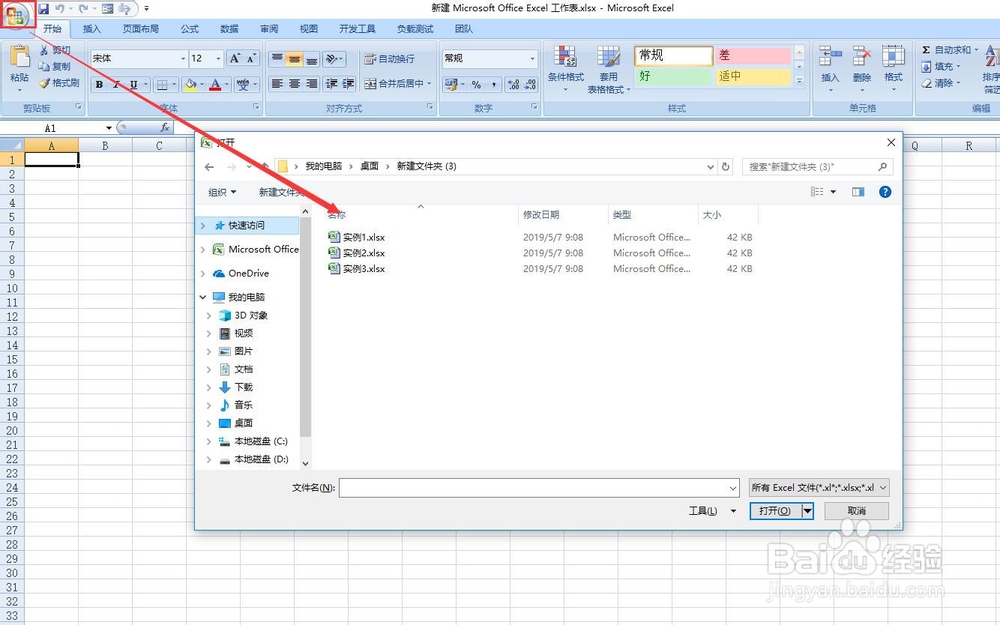This screenshot has height=625, width=1000.
Task: Open number format dropdown 常规
Action: [x=533, y=59]
